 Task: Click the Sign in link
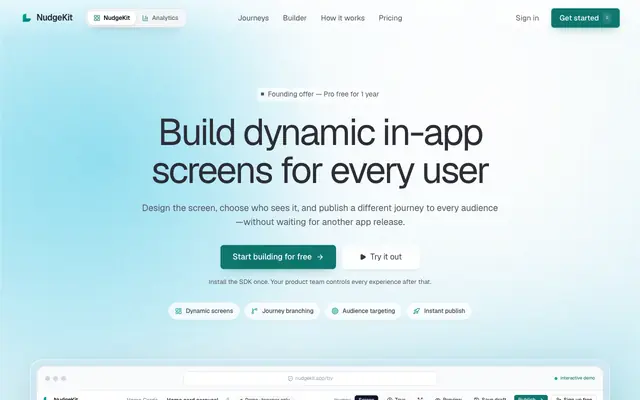(527, 18)
